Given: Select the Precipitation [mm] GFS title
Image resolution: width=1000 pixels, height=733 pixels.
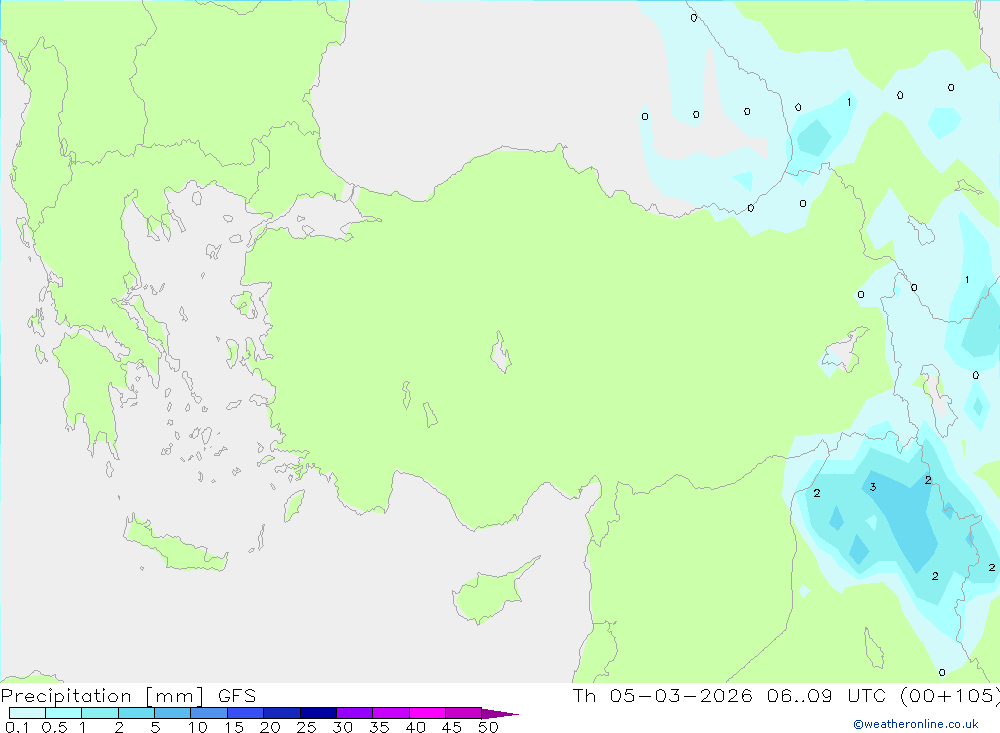Looking at the screenshot, I should 128,695.
